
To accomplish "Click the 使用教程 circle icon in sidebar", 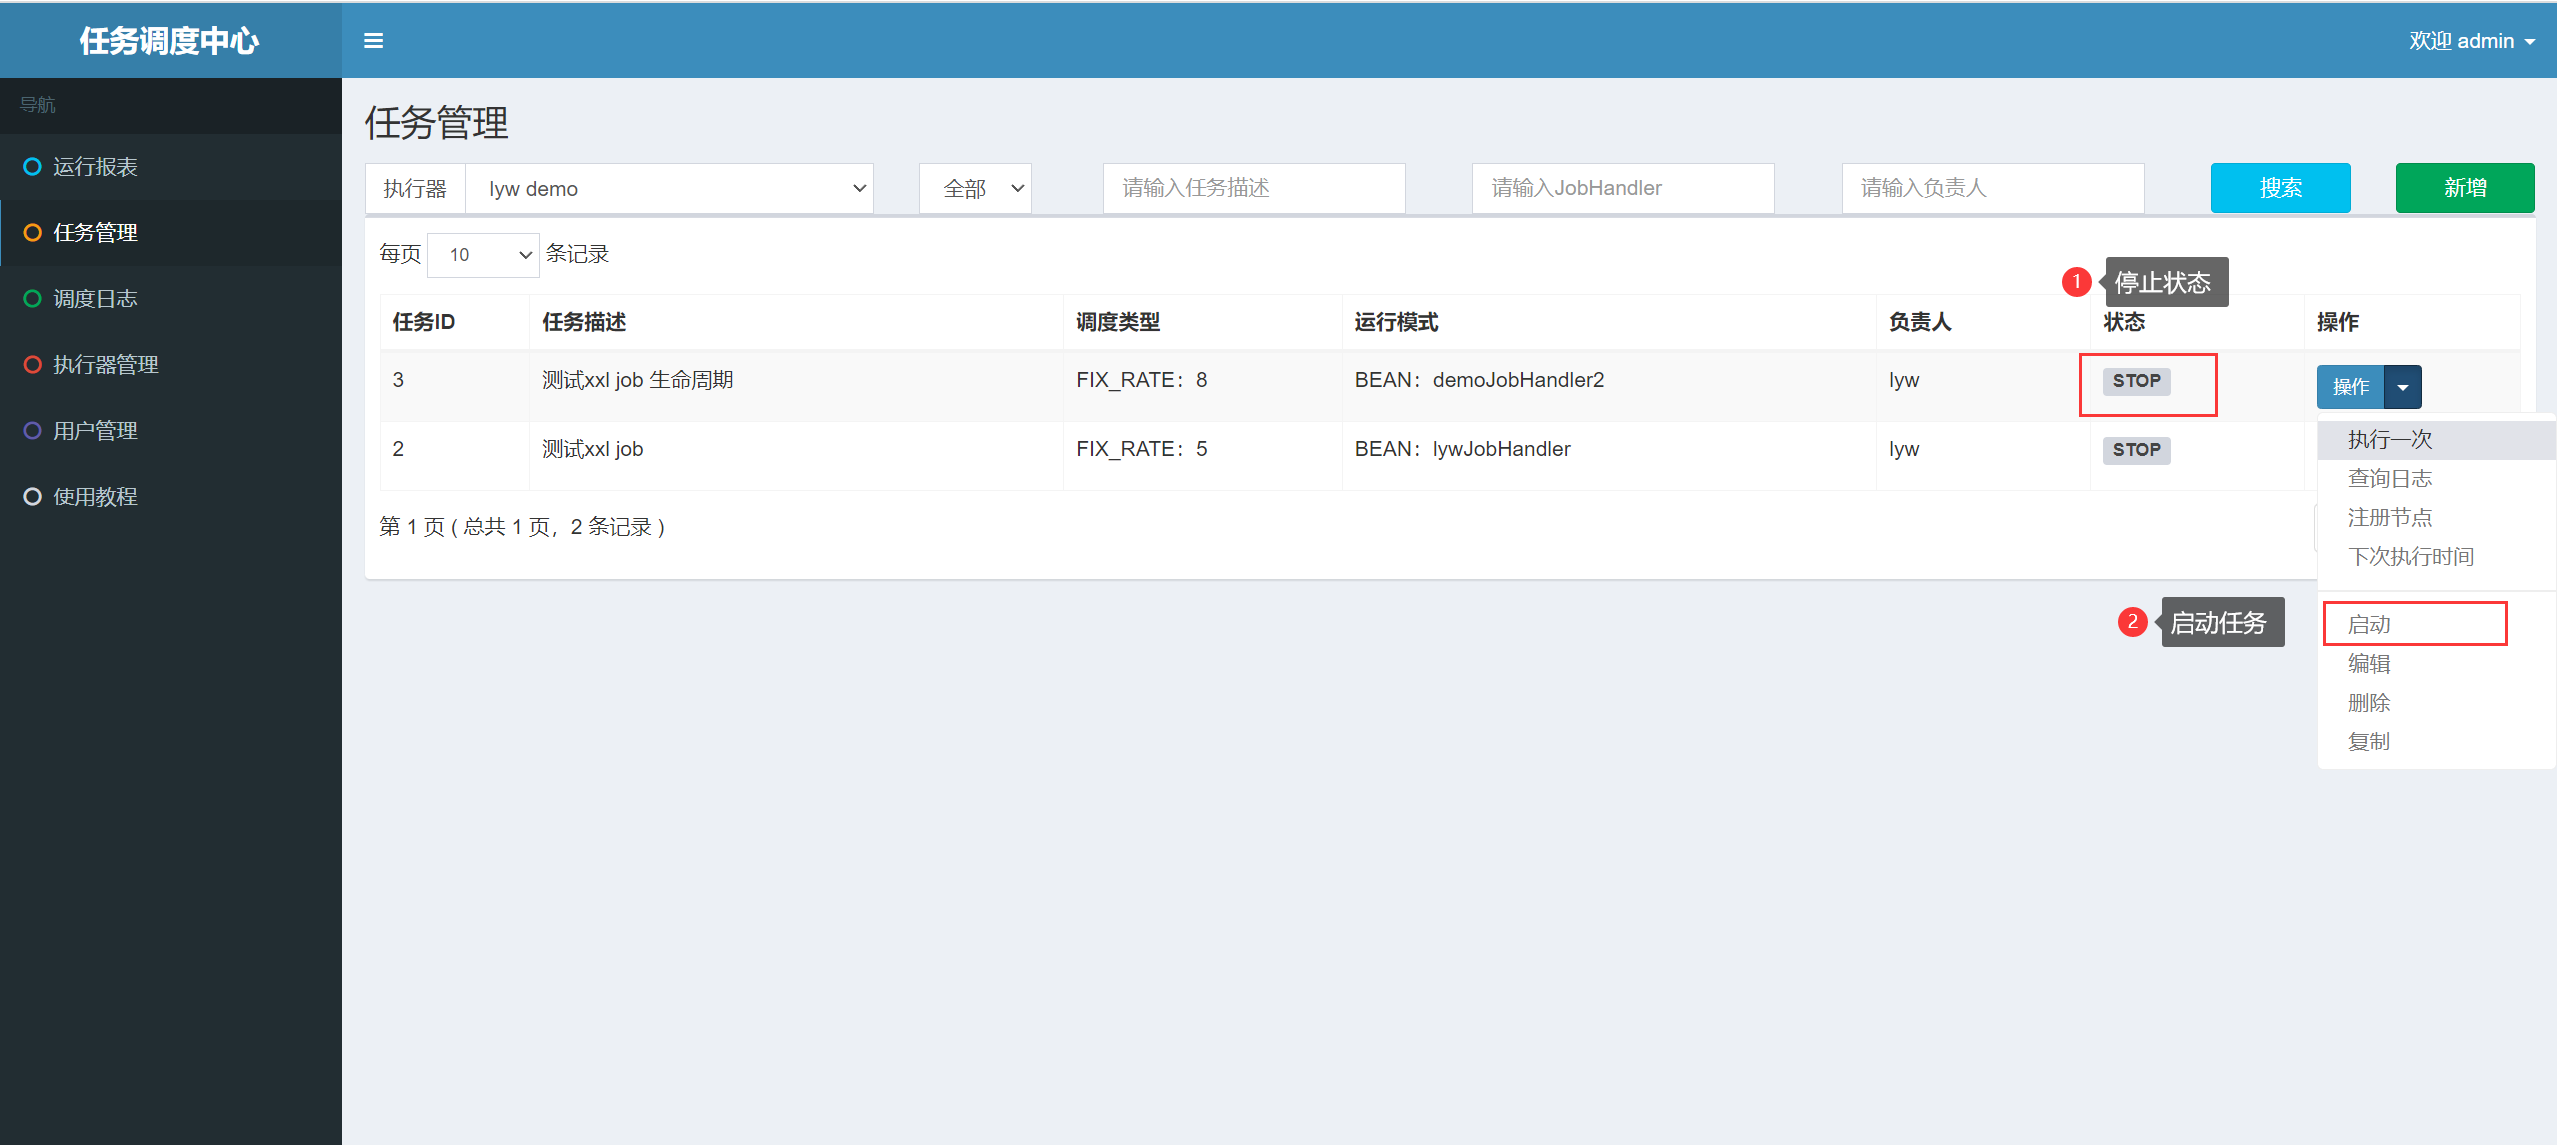I will click(32, 497).
